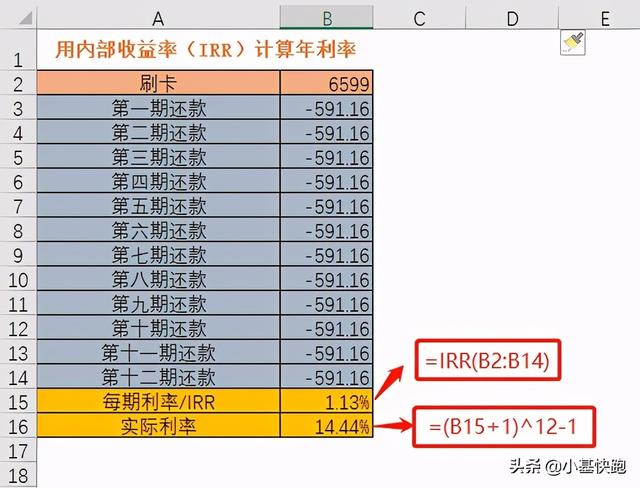Click -591.16 in row 8
The height and width of the screenshot is (488, 640).
[327, 230]
